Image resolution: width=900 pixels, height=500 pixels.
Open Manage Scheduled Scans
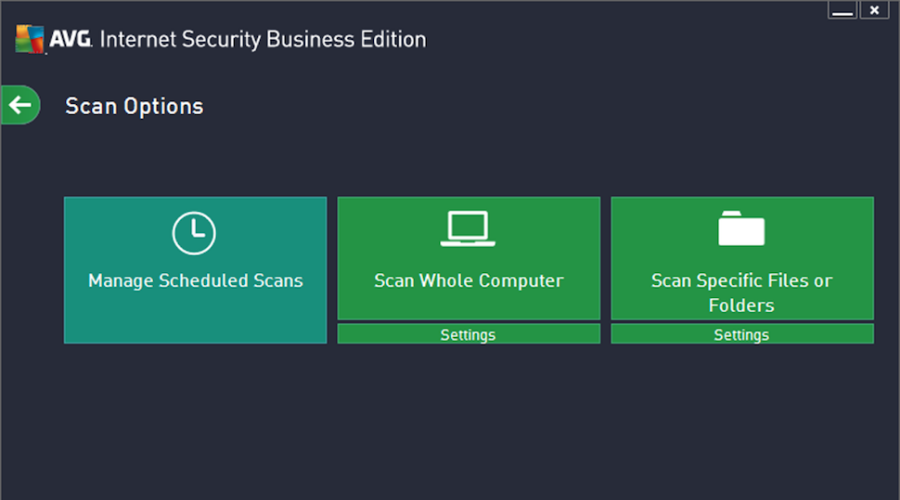195,281
